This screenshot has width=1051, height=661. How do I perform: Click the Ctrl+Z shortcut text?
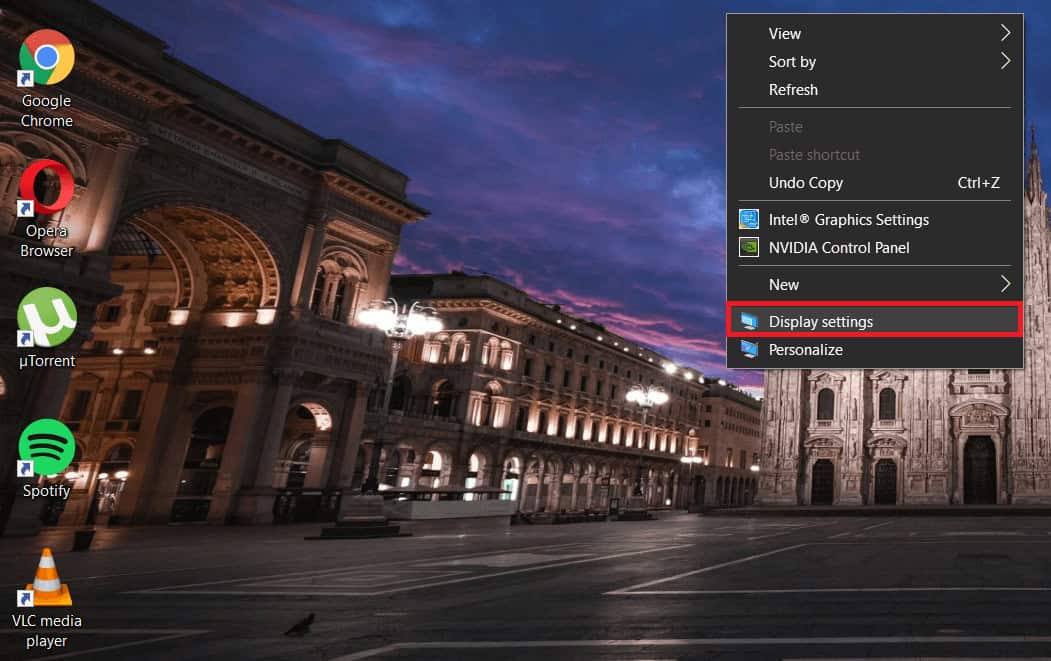978,182
